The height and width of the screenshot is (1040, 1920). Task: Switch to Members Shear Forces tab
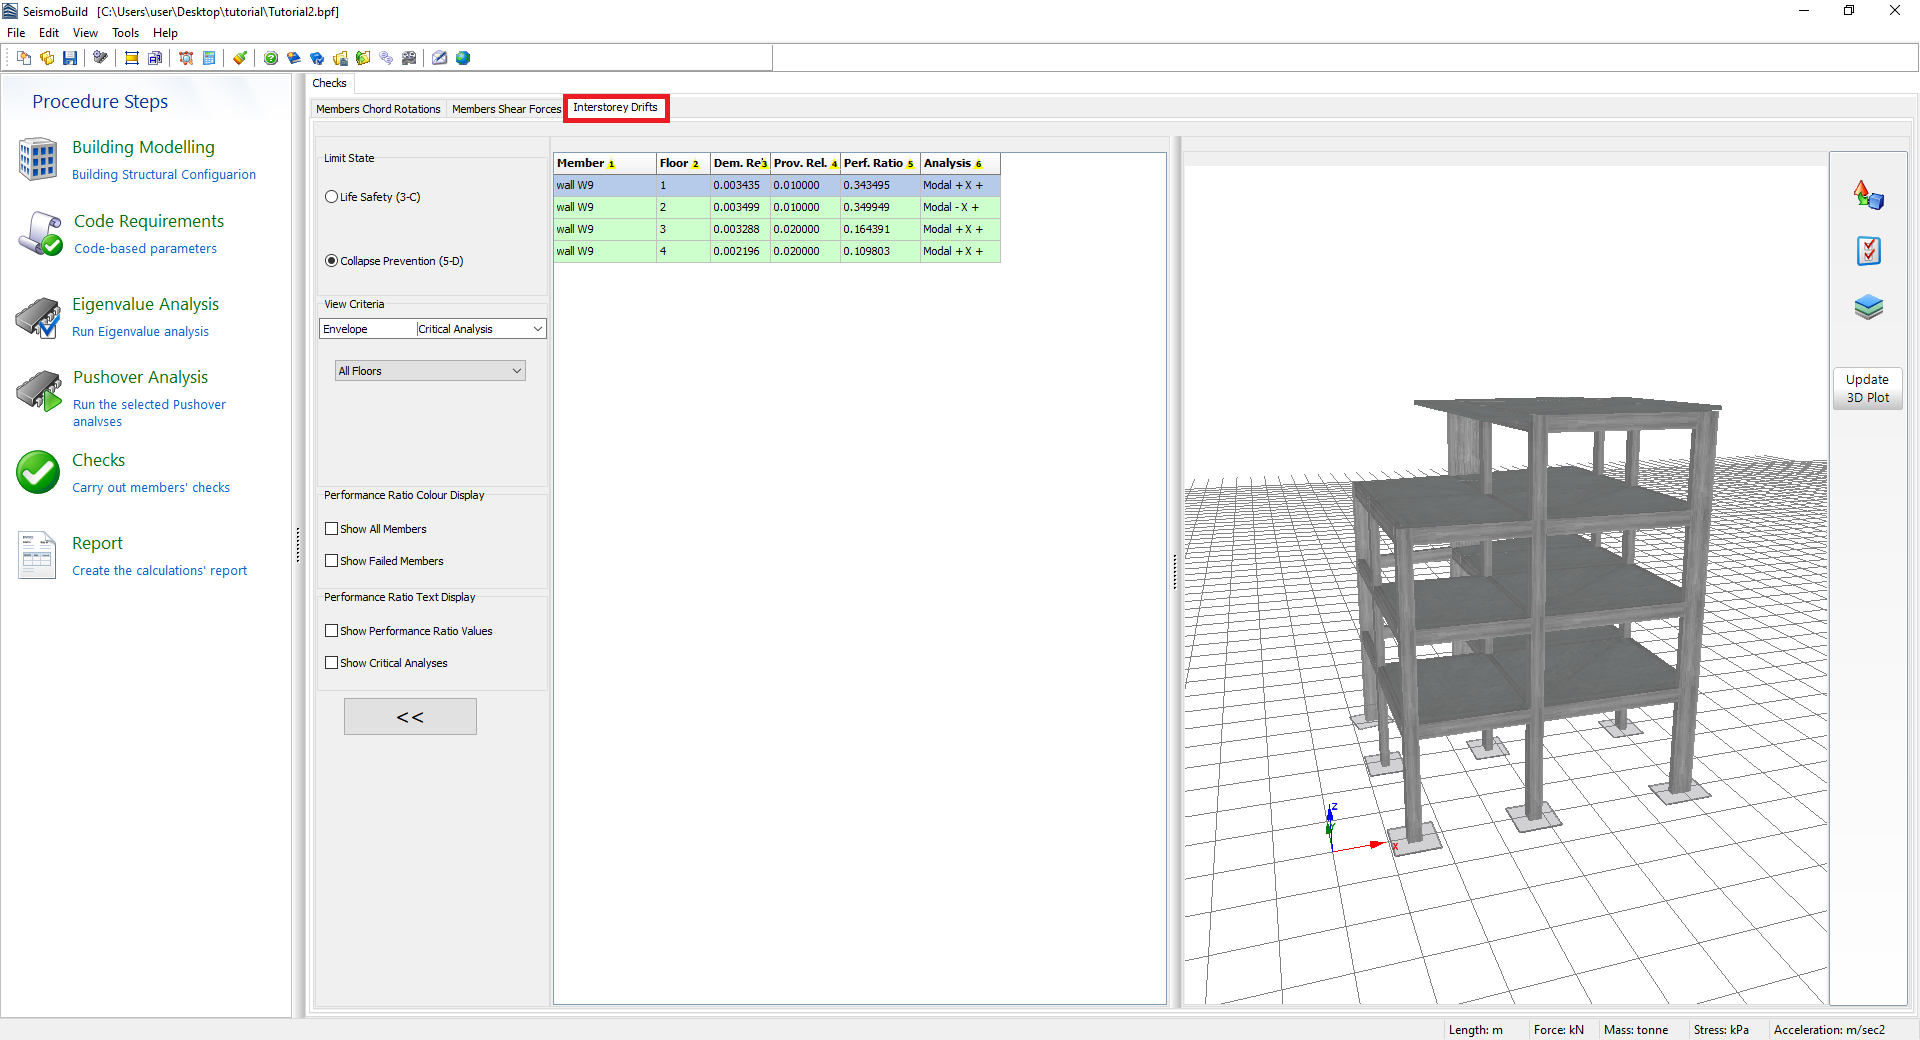coord(506,109)
